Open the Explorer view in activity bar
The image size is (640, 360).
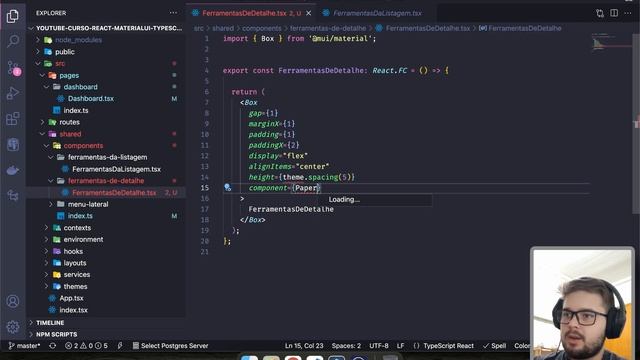13,16
